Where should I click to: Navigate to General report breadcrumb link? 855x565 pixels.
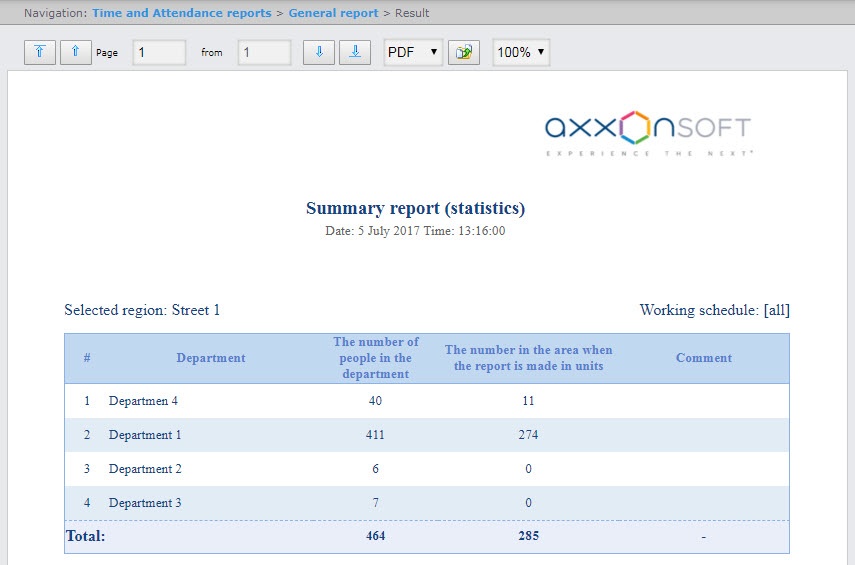click(x=333, y=13)
